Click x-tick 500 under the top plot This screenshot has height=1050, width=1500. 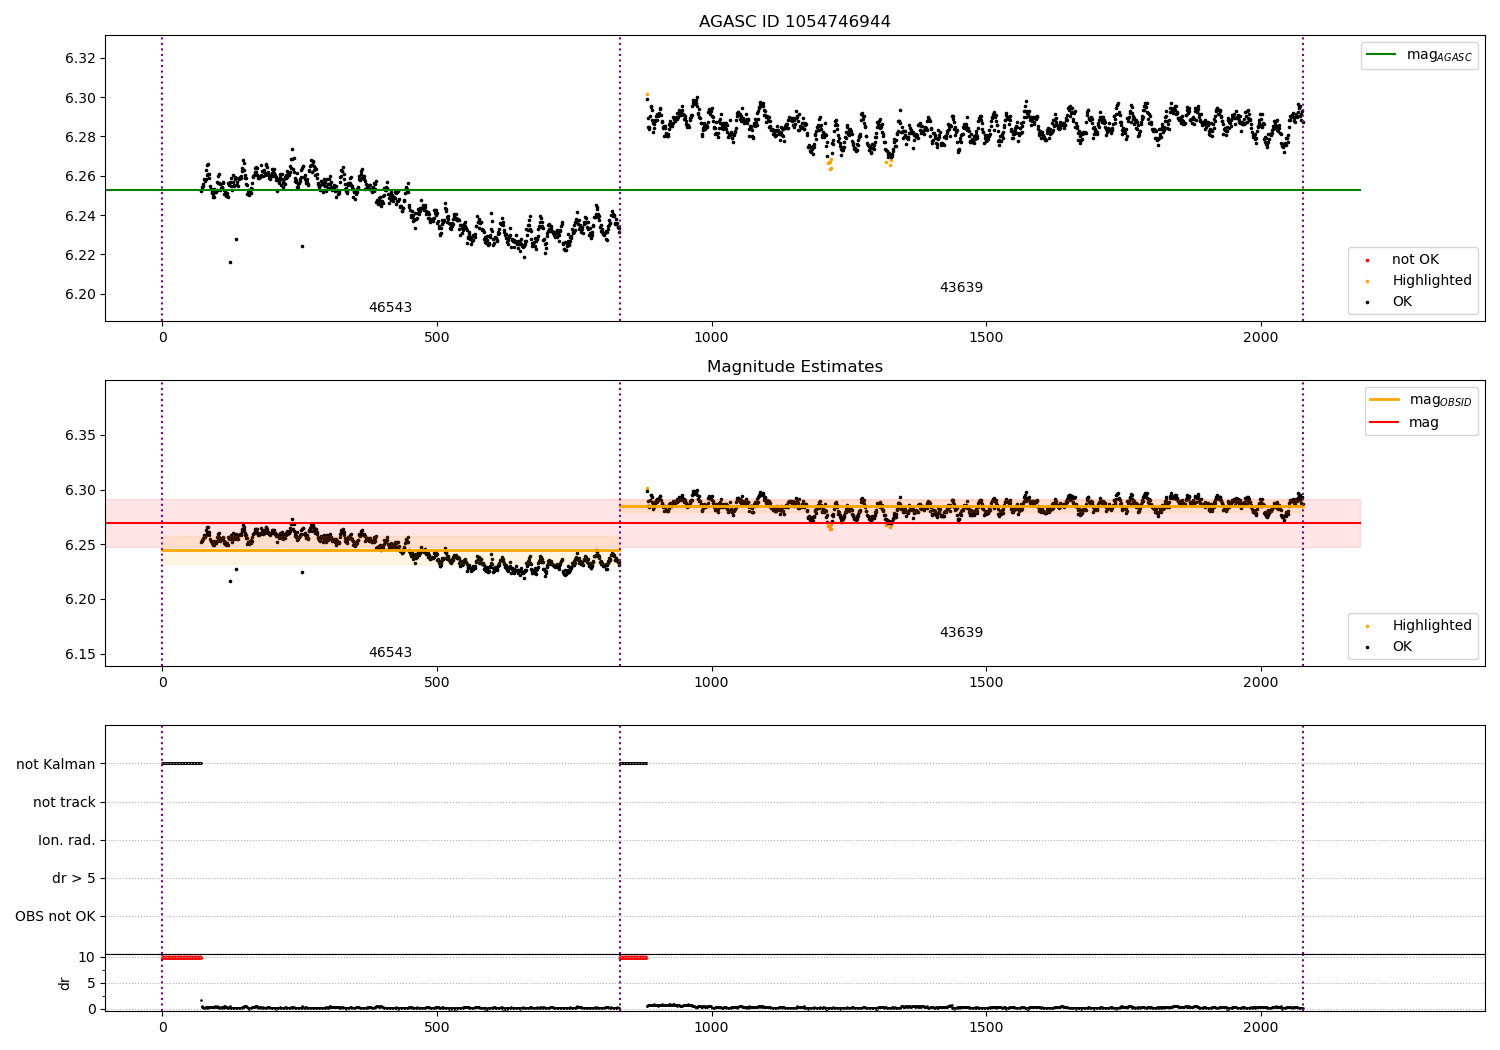[x=437, y=338]
